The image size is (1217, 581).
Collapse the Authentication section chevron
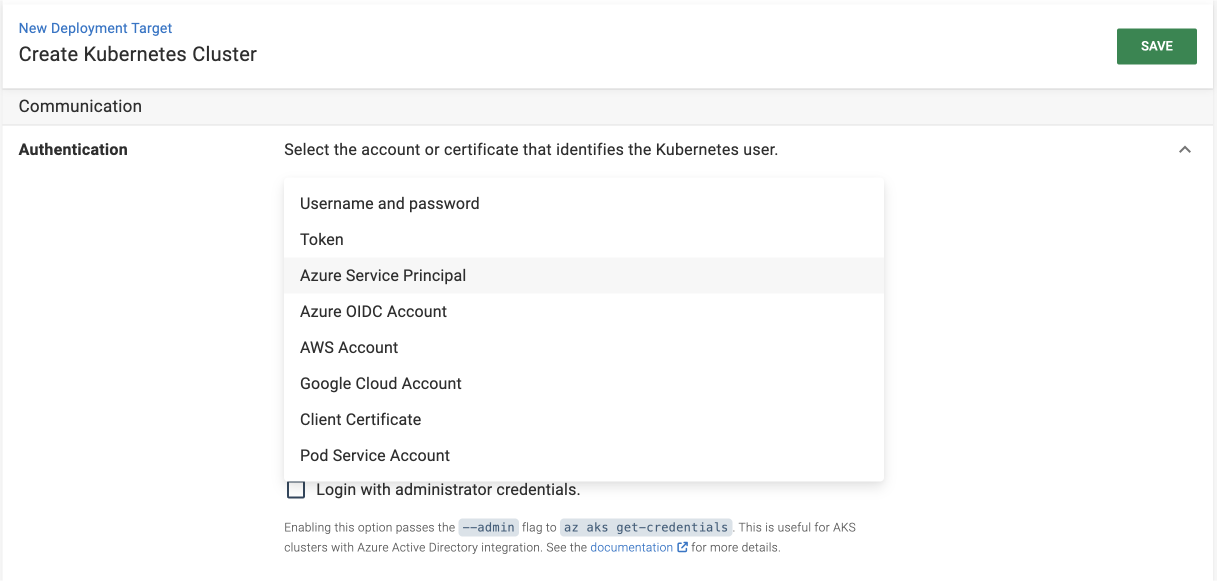(1184, 149)
